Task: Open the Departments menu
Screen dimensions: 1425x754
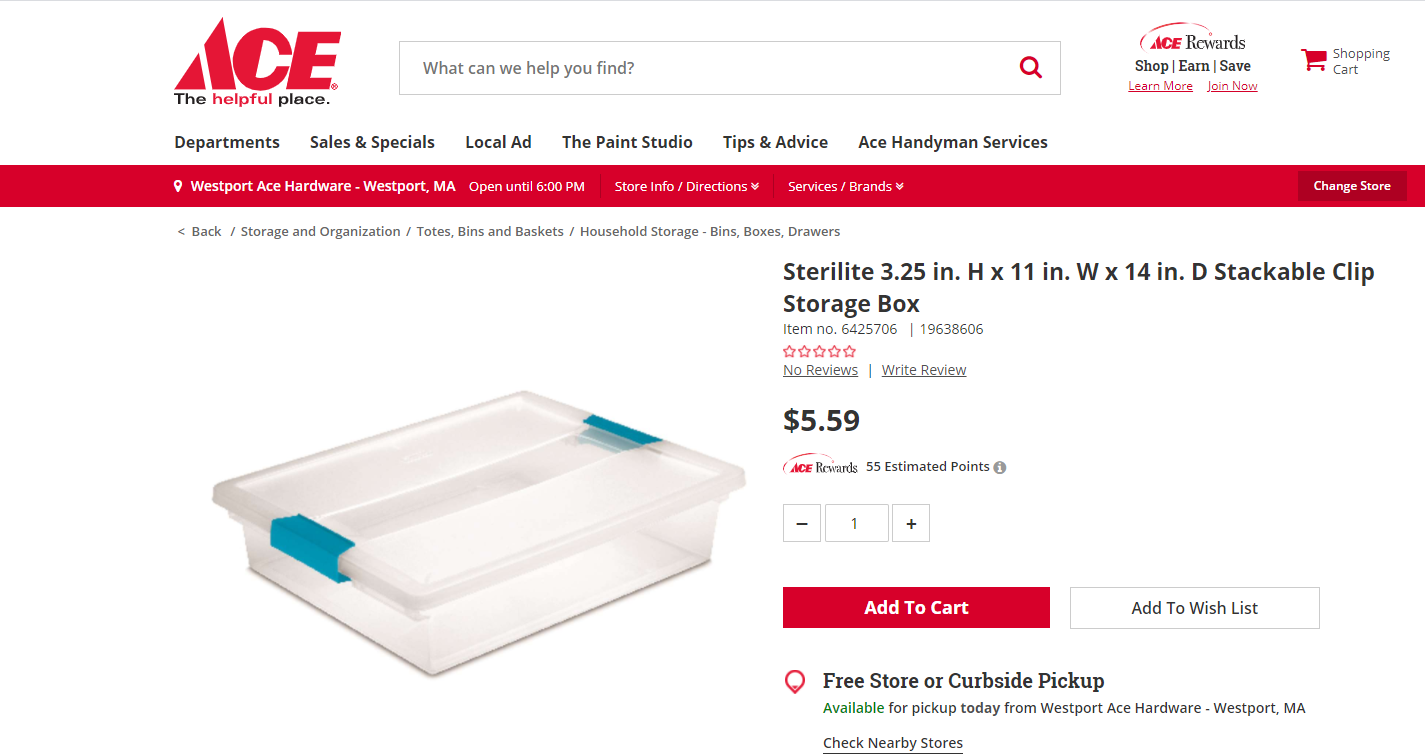Action: [x=227, y=142]
